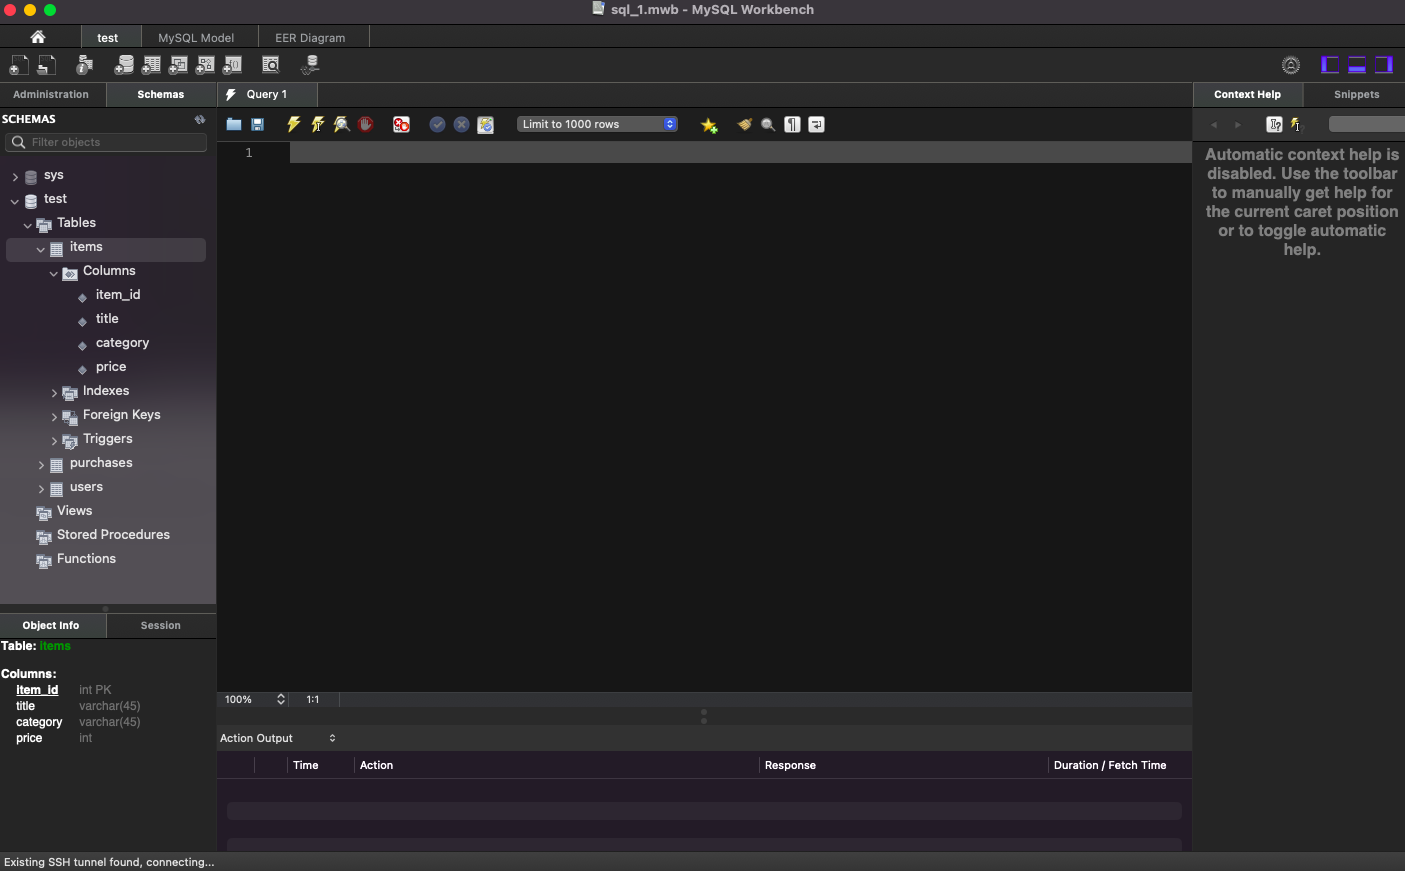Expand the purchases table

(x=41, y=465)
